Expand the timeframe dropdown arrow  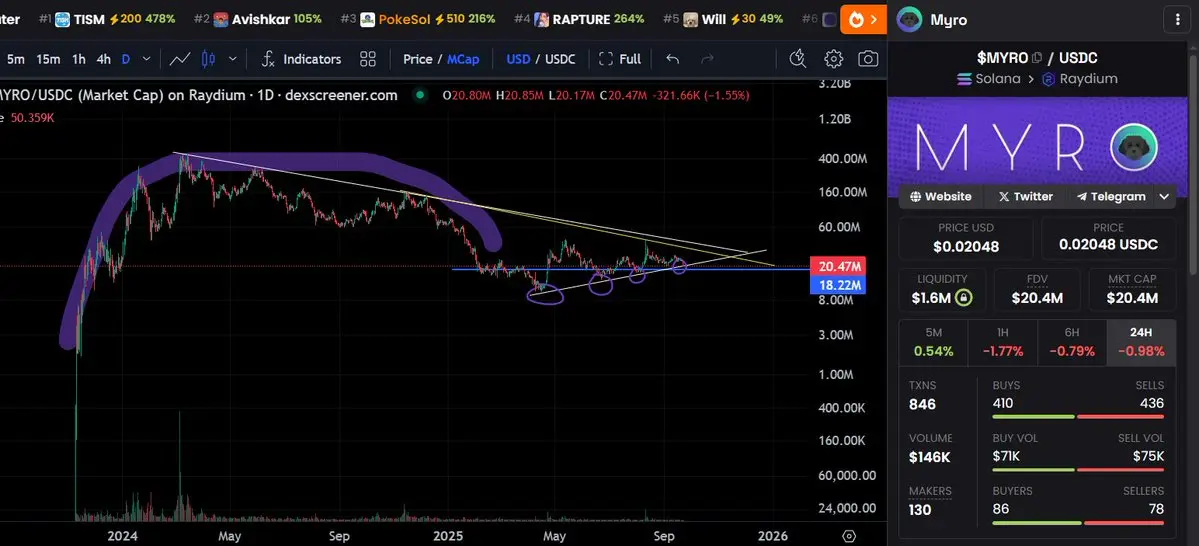click(146, 59)
